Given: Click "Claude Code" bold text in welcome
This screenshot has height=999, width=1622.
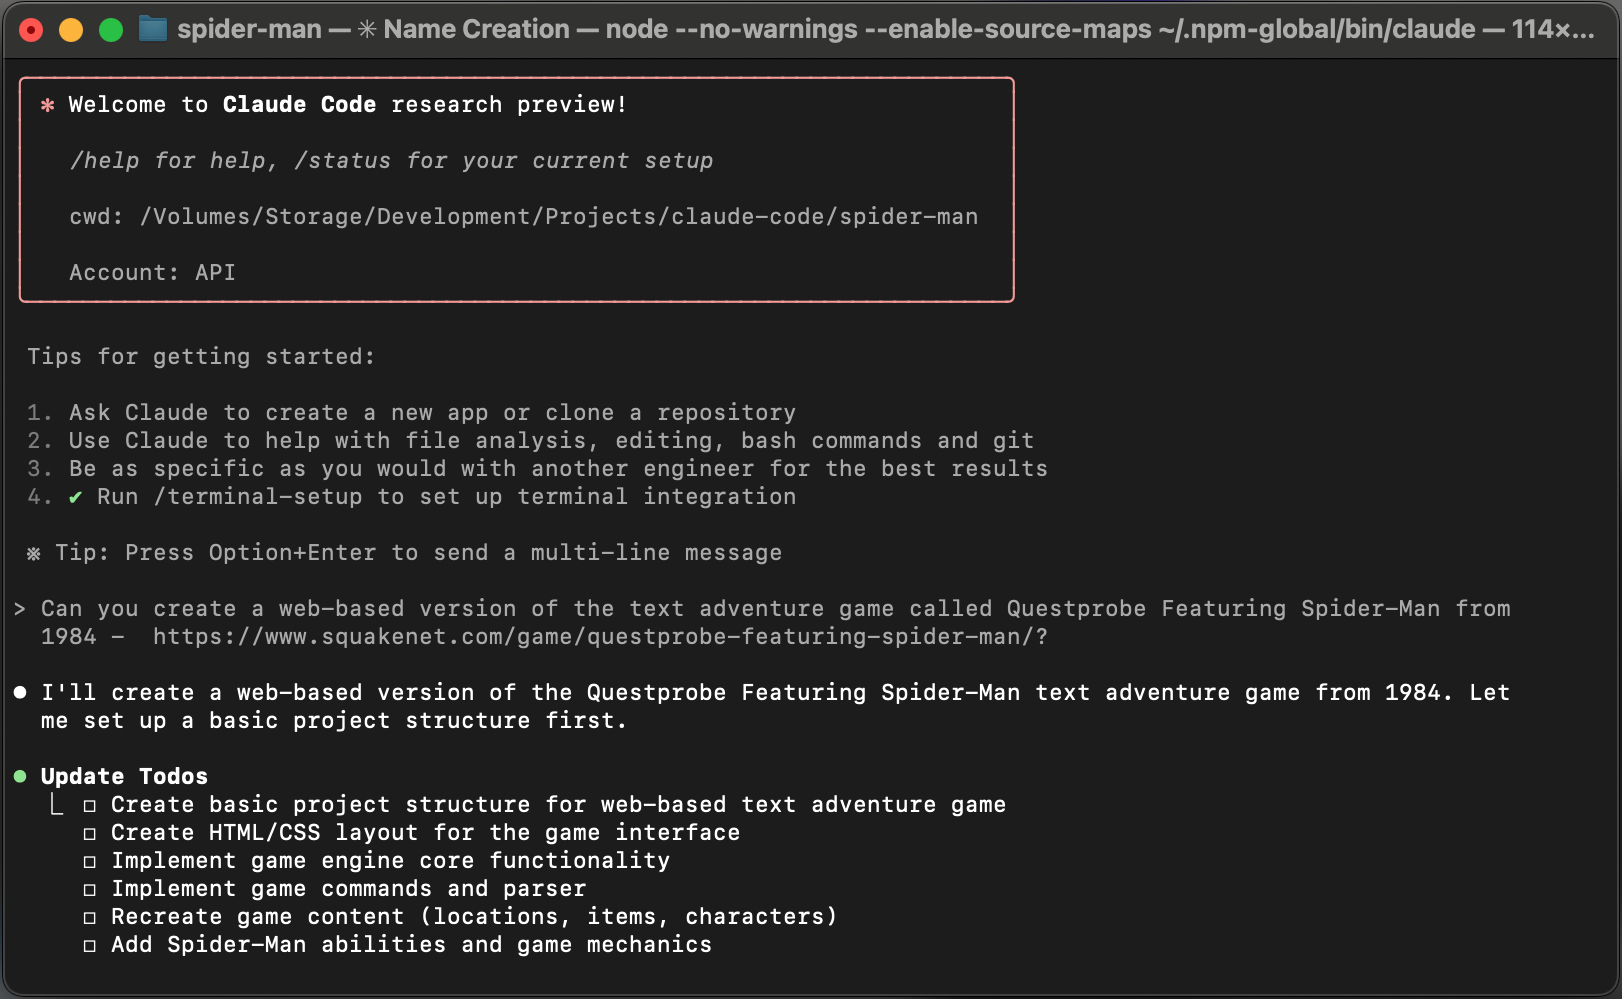Looking at the screenshot, I should click(x=299, y=105).
